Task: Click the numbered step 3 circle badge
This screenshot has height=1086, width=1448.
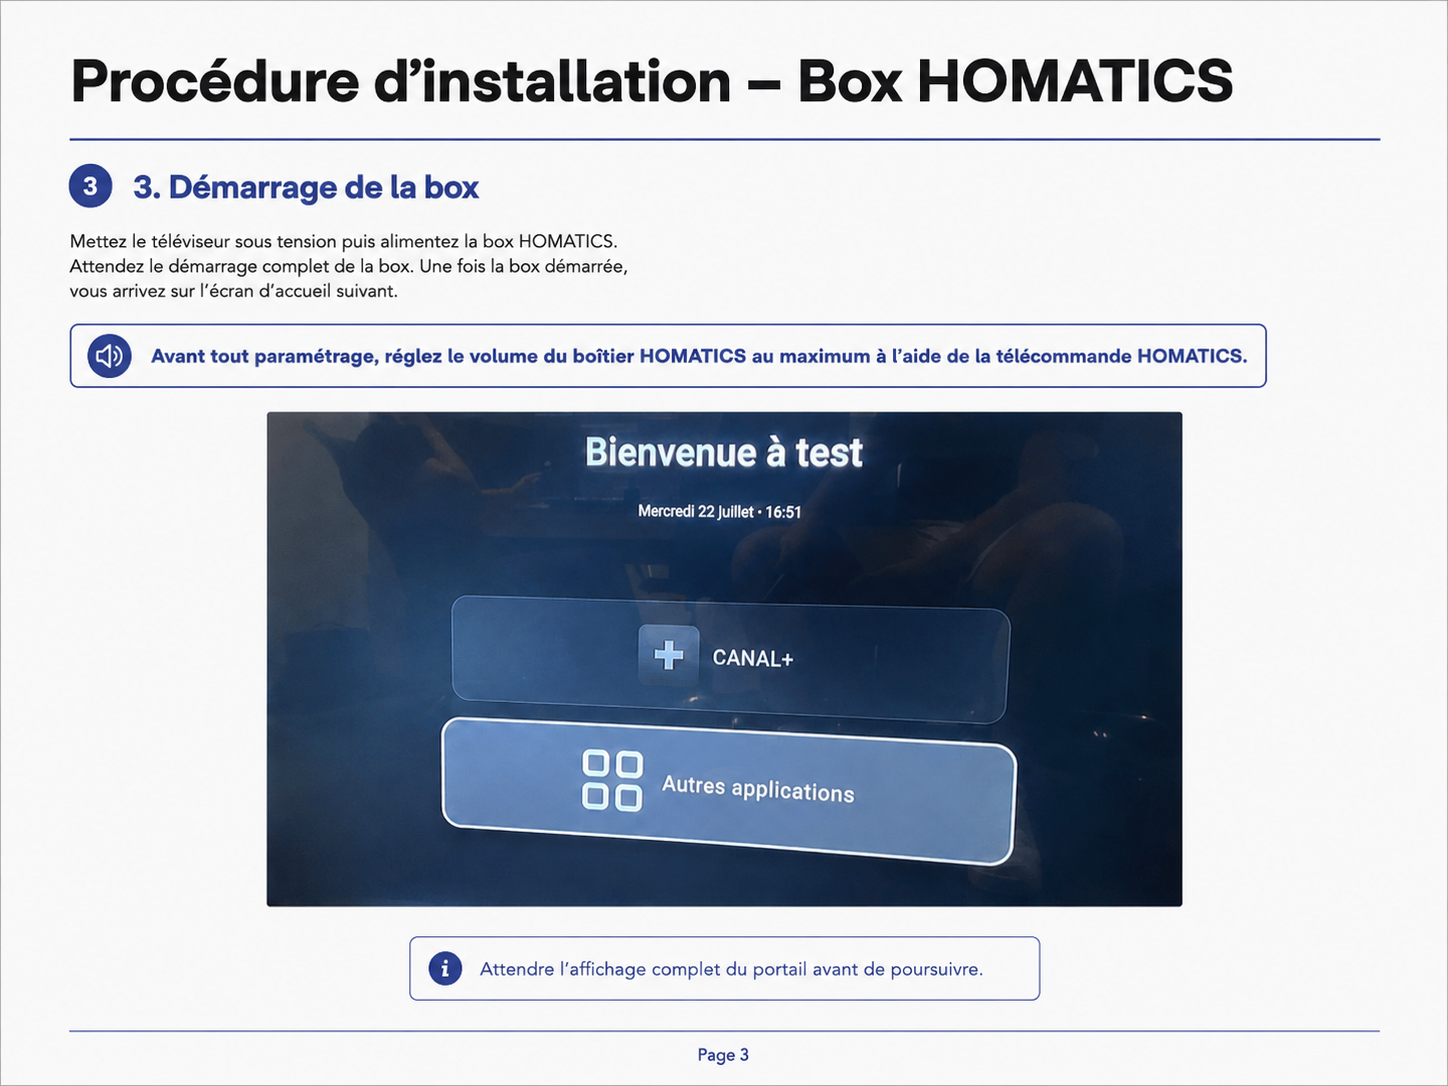Action: (x=90, y=186)
